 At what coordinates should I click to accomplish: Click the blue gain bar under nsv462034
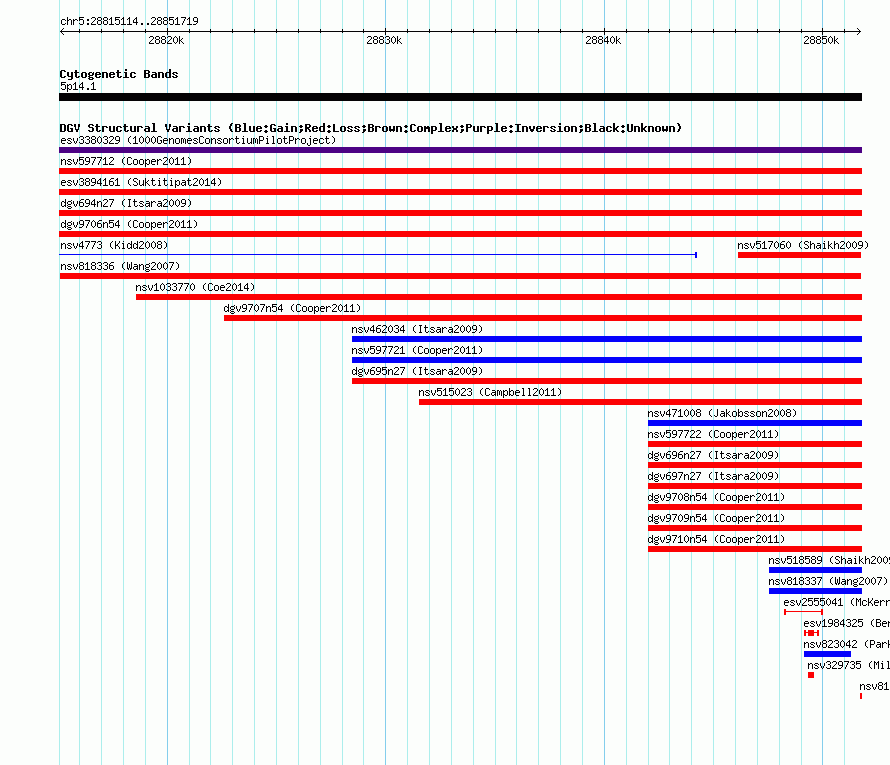607,339
